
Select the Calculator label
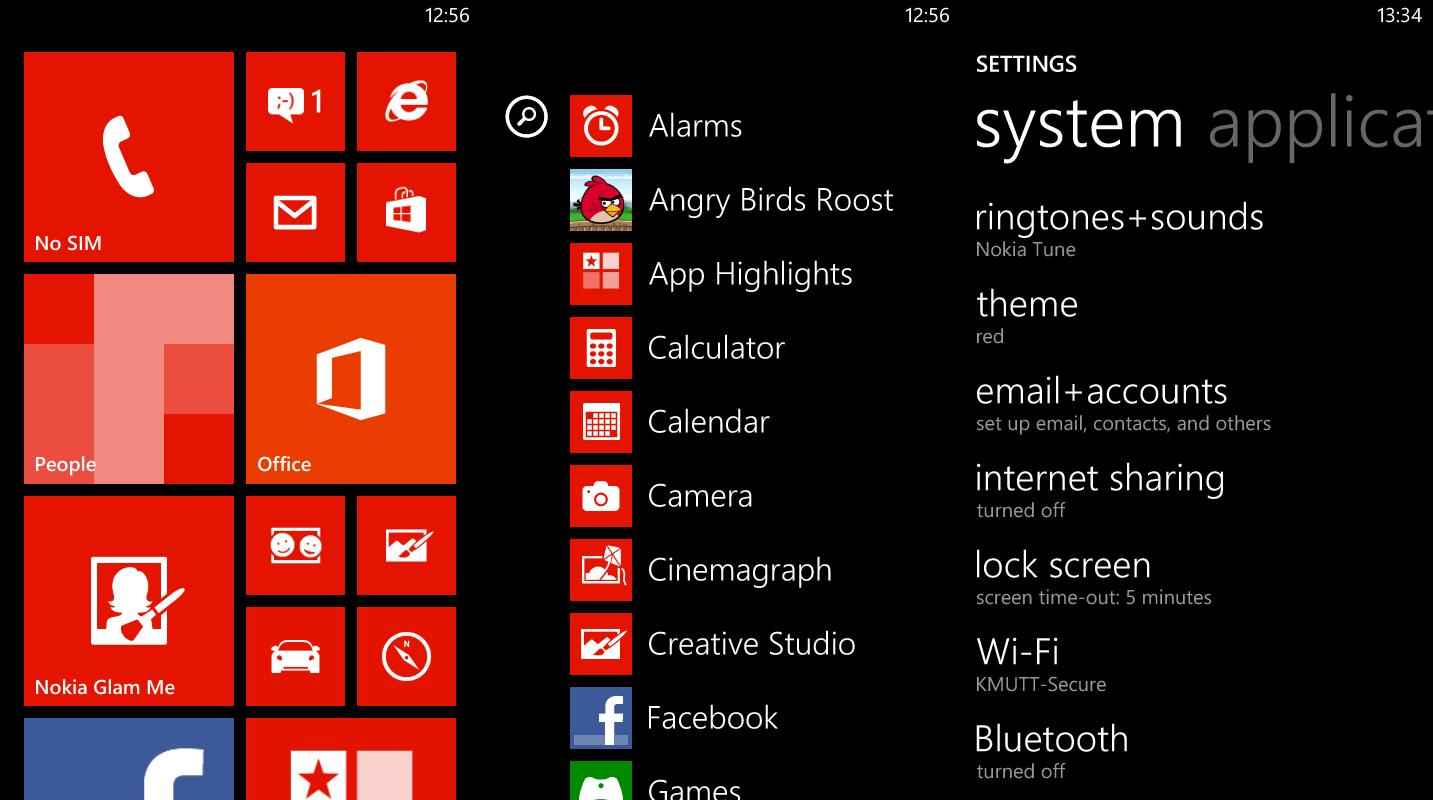(716, 348)
